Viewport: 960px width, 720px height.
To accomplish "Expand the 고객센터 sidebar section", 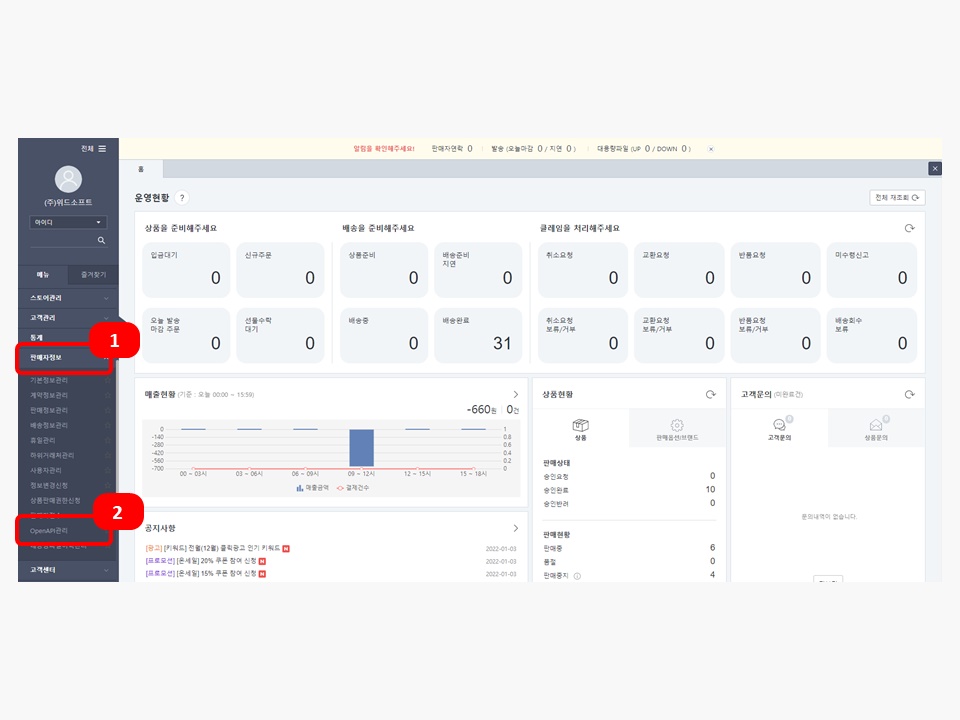I will tap(107, 570).
